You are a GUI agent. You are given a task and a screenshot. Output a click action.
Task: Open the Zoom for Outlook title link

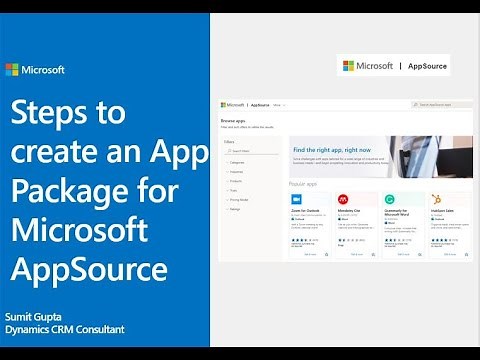point(305,211)
